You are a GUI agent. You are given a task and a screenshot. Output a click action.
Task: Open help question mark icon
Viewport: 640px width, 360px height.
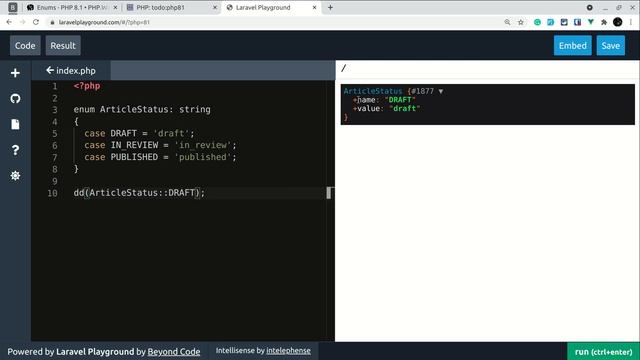[x=15, y=150]
